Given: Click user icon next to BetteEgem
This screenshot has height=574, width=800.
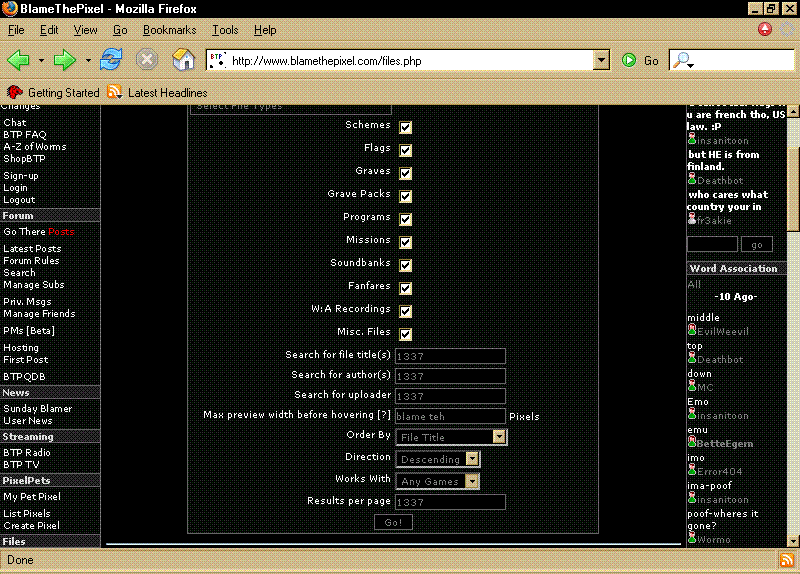Looking at the screenshot, I should (x=692, y=442).
